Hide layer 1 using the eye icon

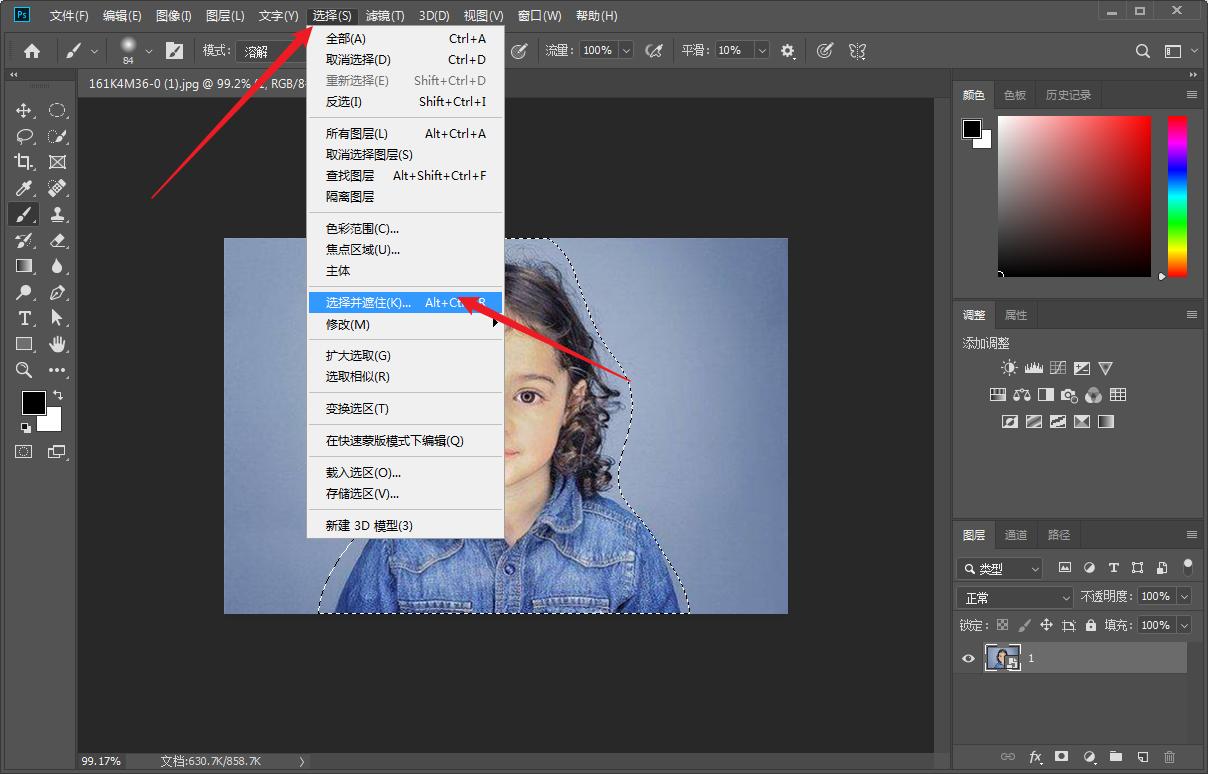pos(968,658)
